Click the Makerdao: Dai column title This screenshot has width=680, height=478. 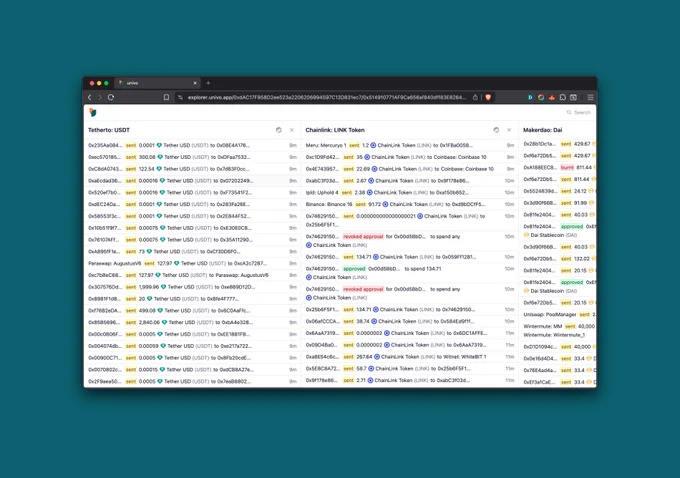(x=543, y=130)
